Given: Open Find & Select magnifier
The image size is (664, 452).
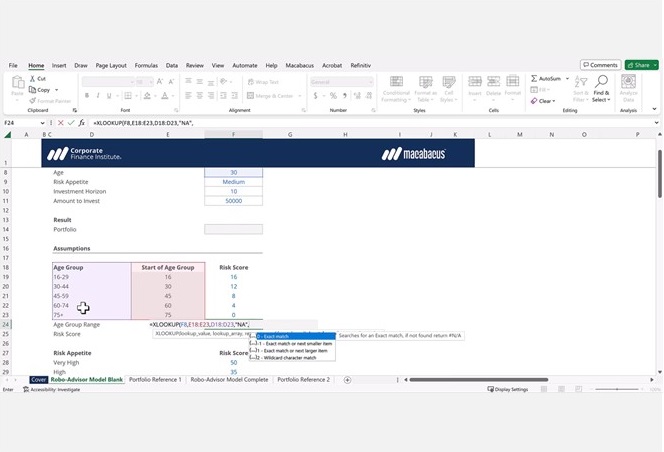Looking at the screenshot, I should [x=601, y=89].
